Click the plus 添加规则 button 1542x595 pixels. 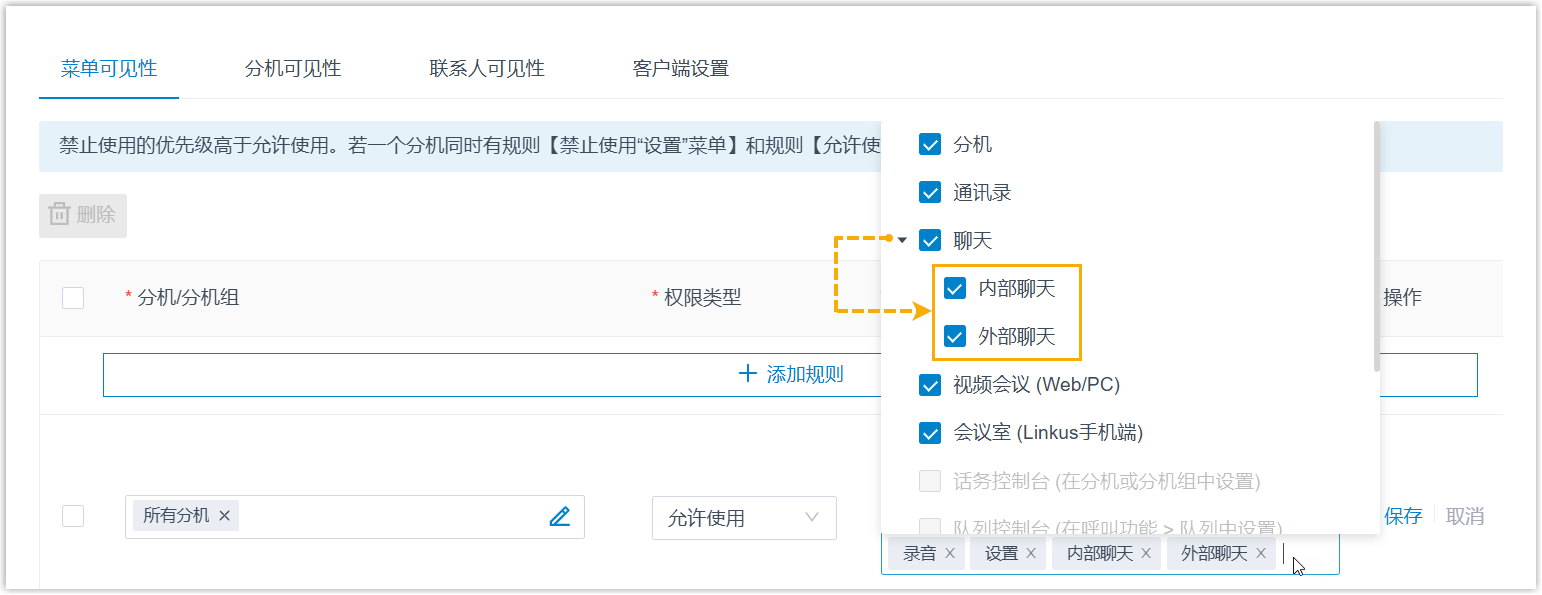[x=790, y=375]
